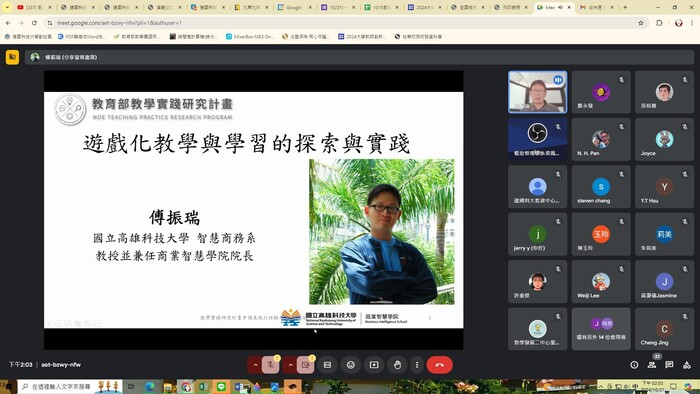The width and height of the screenshot is (700, 394).
Task: Open a new browser tab with plus
Action: tap(625, 7)
